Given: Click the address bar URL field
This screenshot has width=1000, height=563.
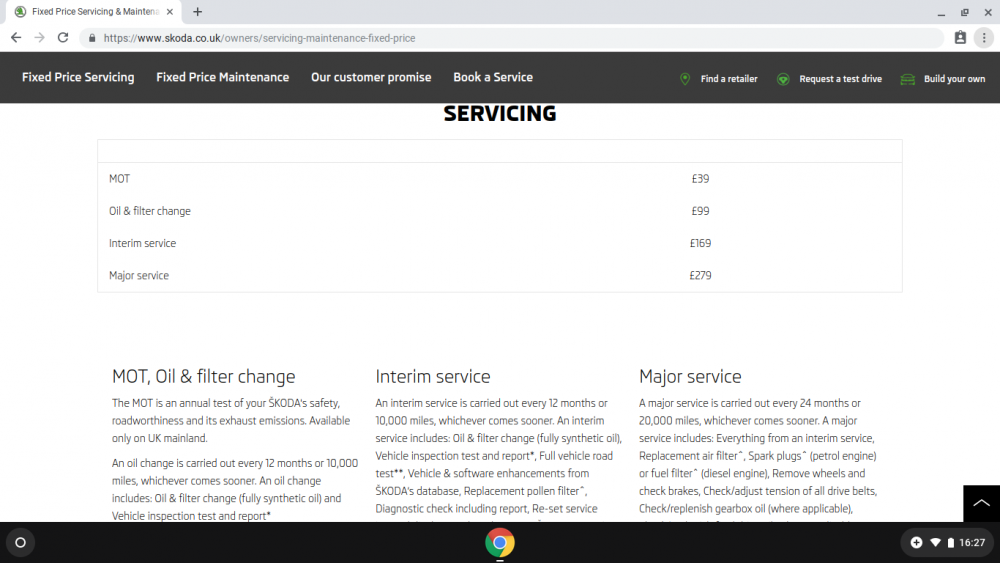Looking at the screenshot, I should [510, 38].
